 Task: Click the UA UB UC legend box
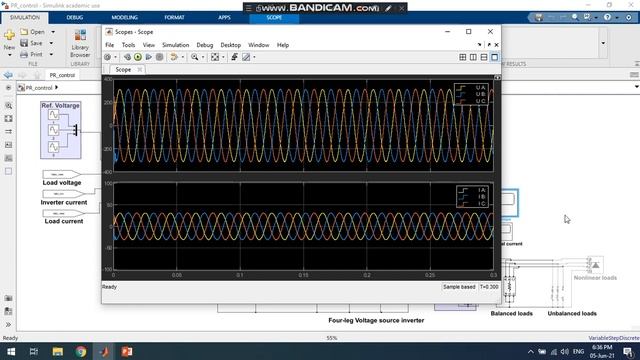[471, 94]
